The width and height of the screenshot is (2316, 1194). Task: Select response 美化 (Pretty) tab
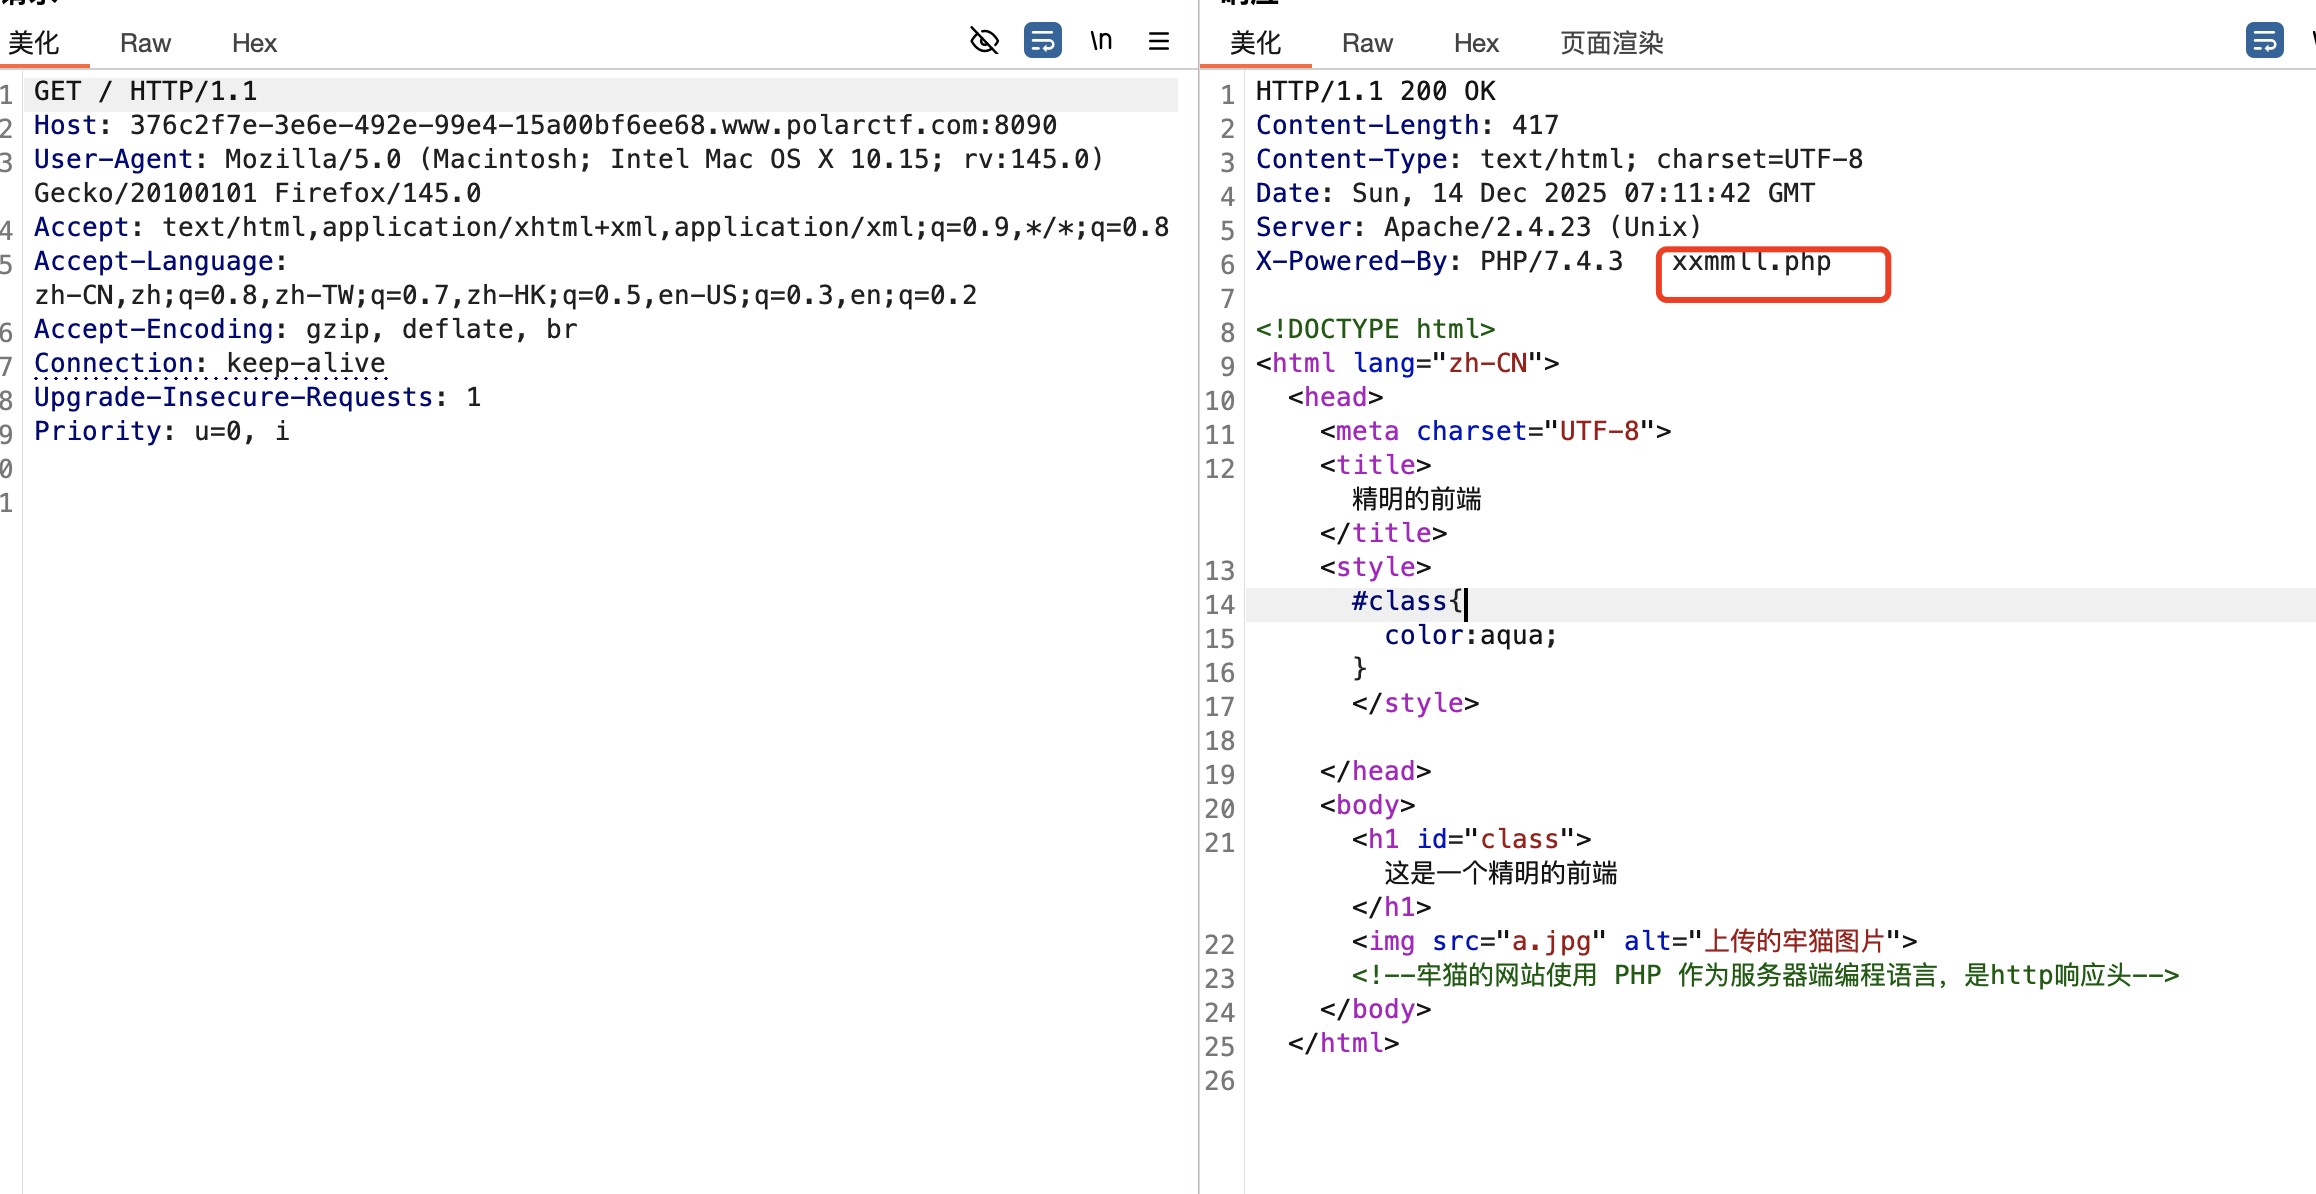1255,43
